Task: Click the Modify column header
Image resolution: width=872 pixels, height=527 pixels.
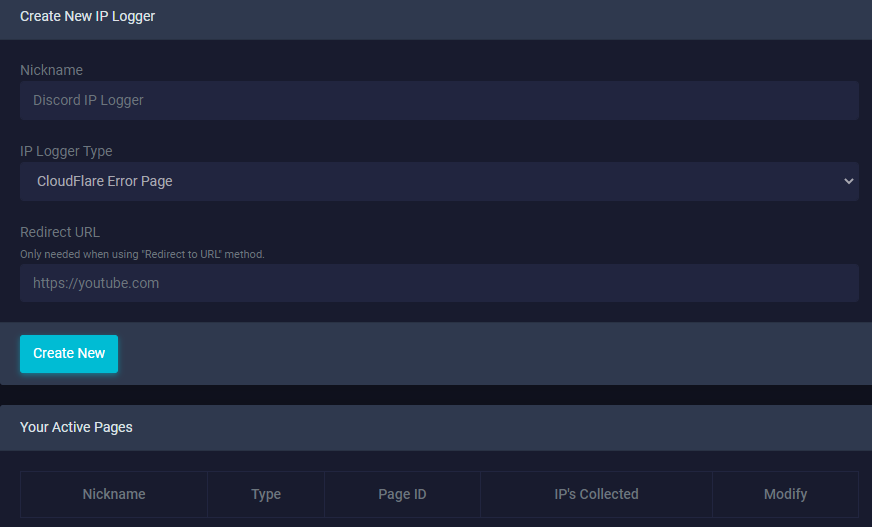Action: 785,494
